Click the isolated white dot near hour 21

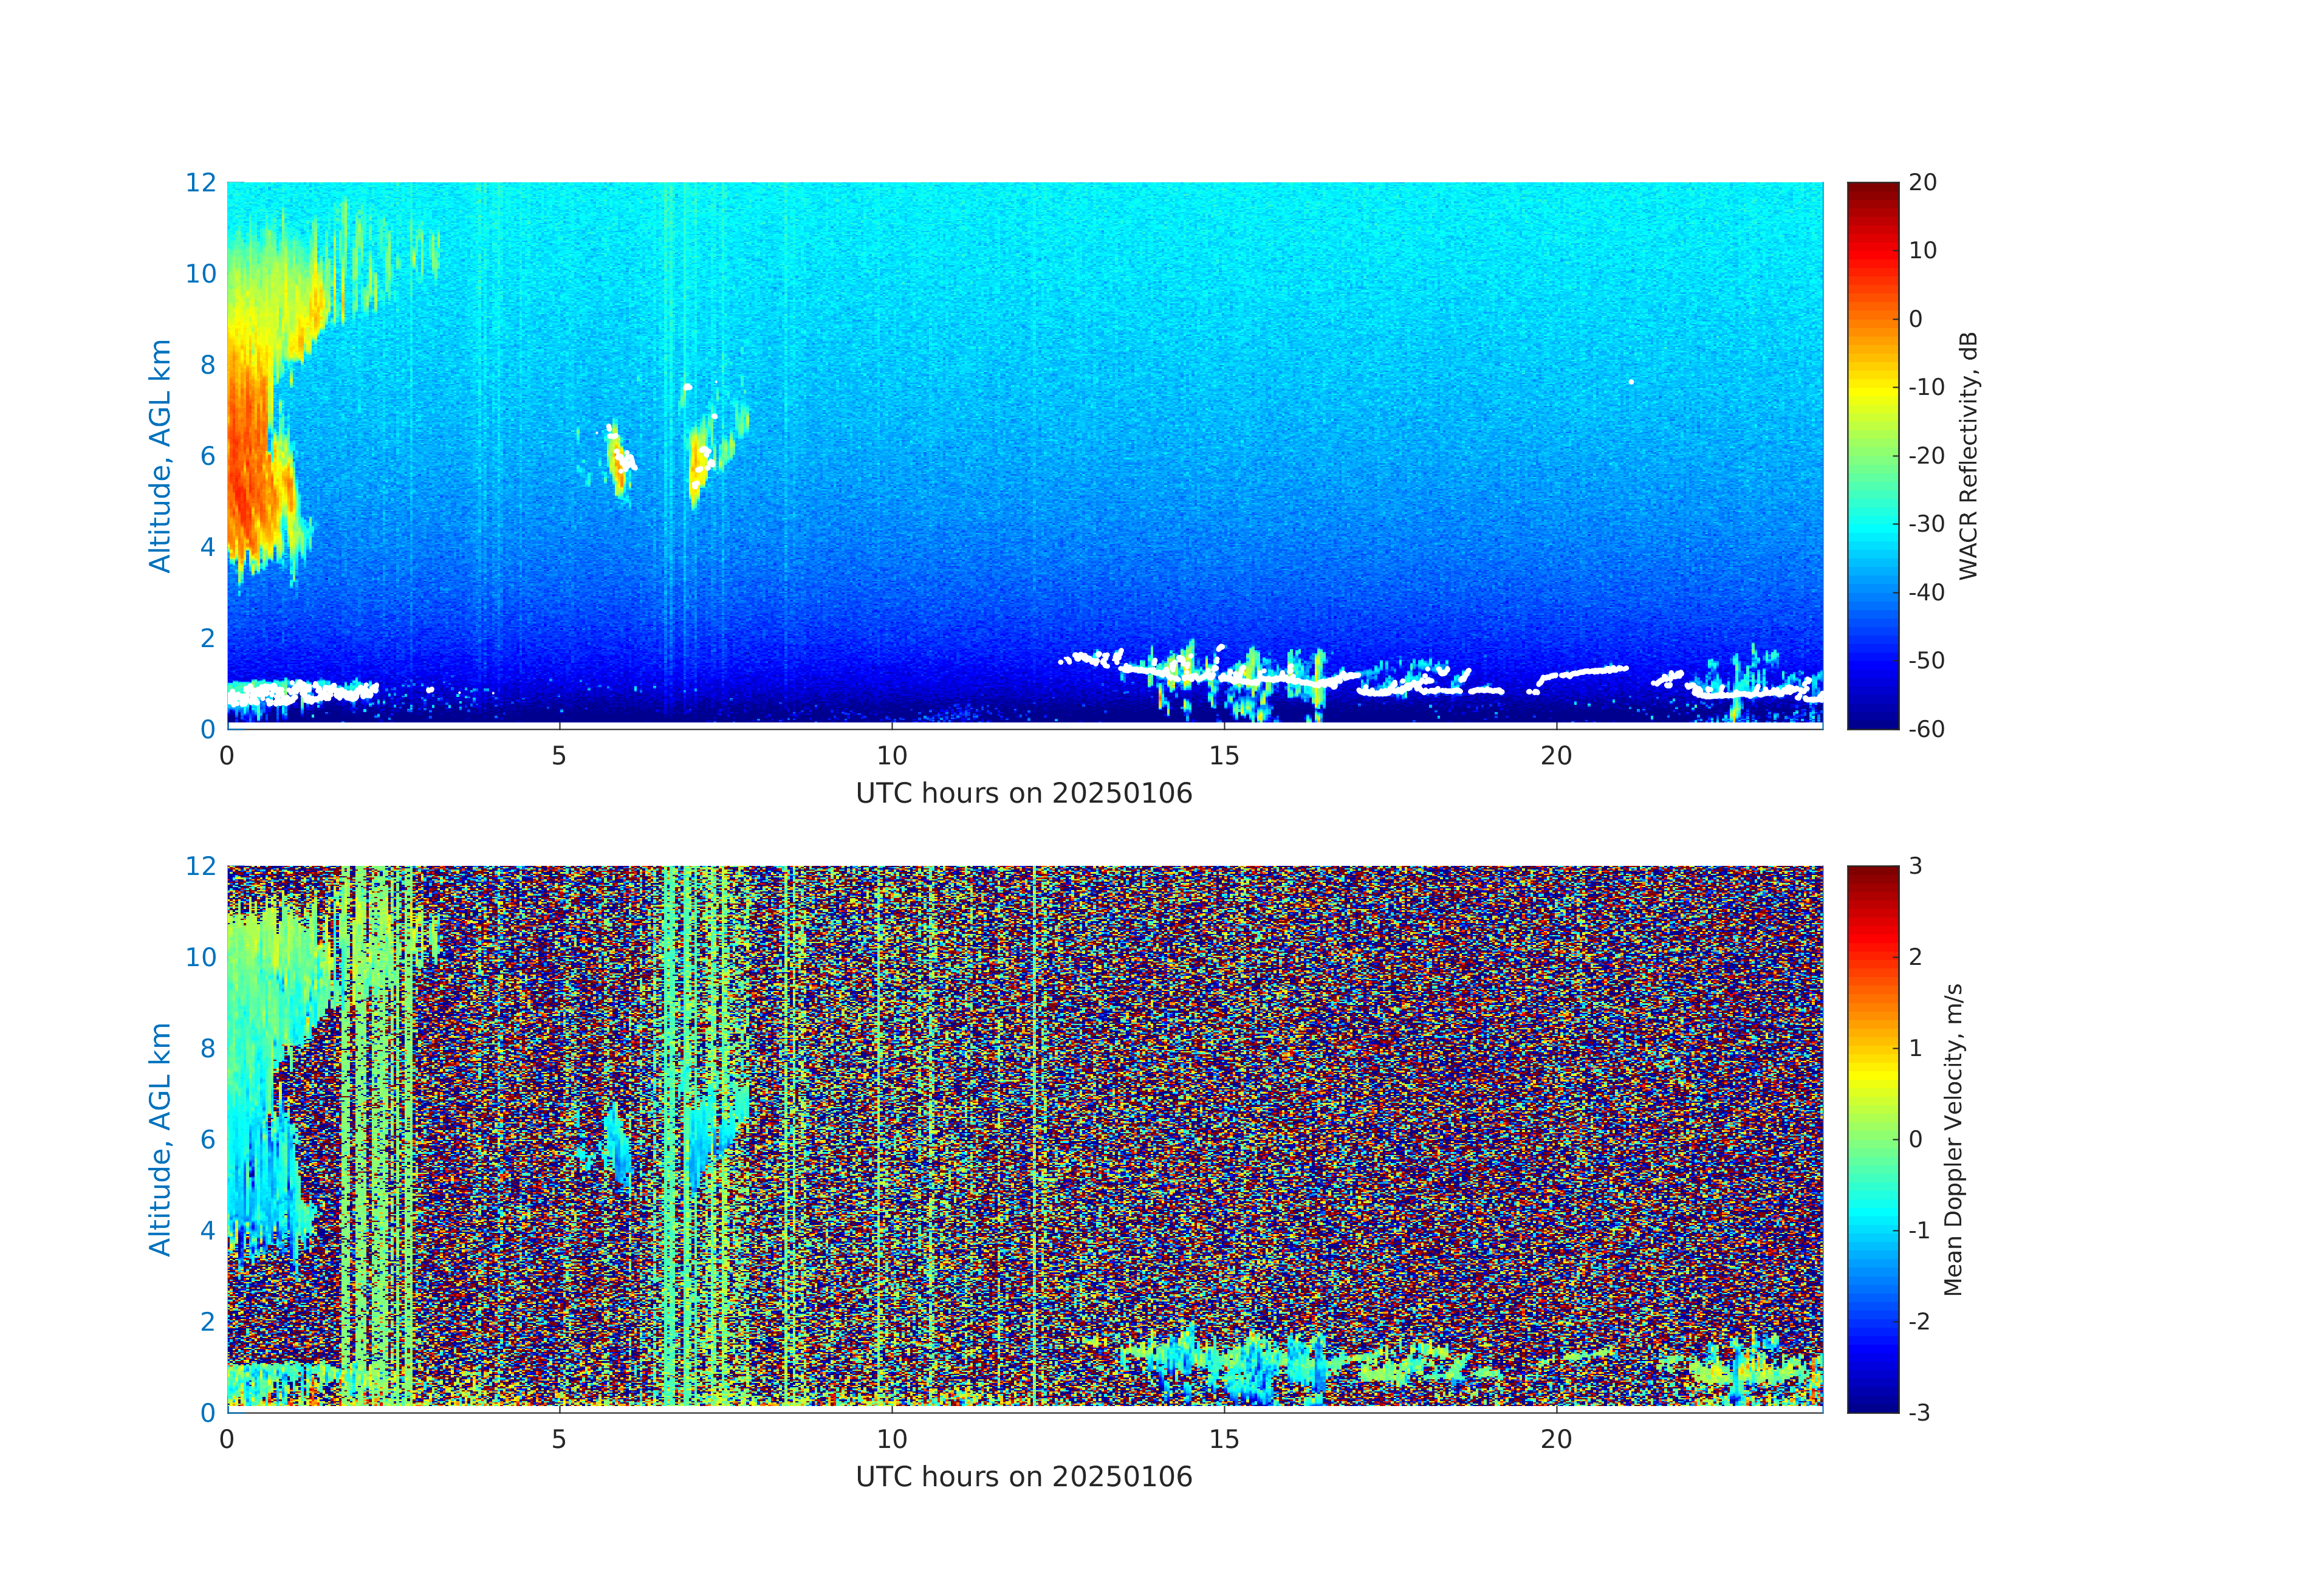pyautogui.click(x=1631, y=382)
